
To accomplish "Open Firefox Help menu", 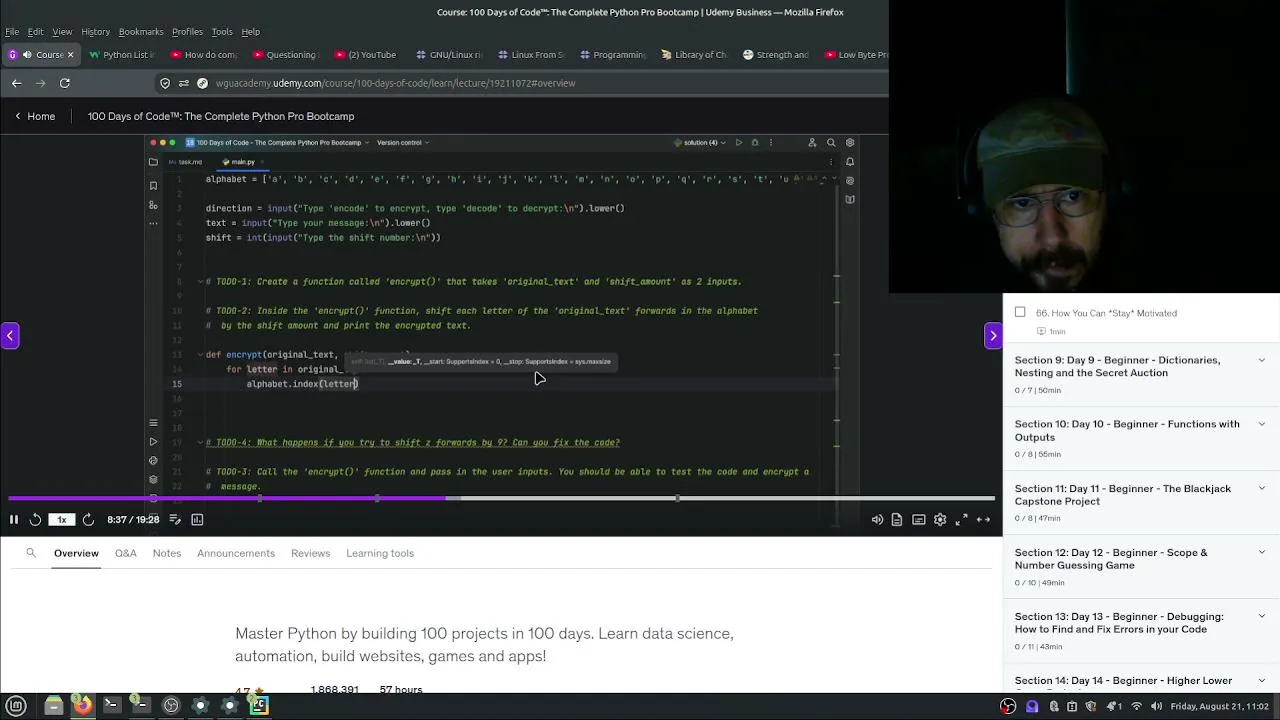I will tap(251, 32).
